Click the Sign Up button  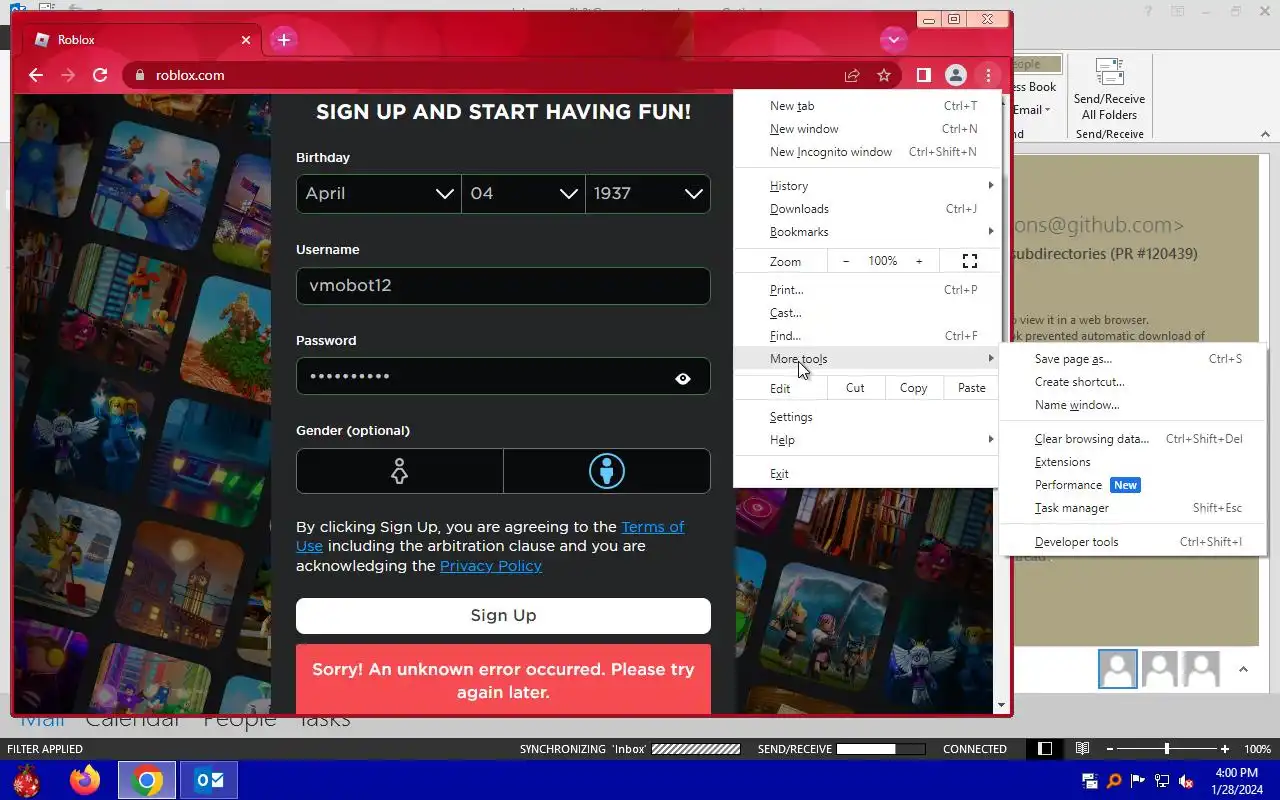(x=503, y=616)
